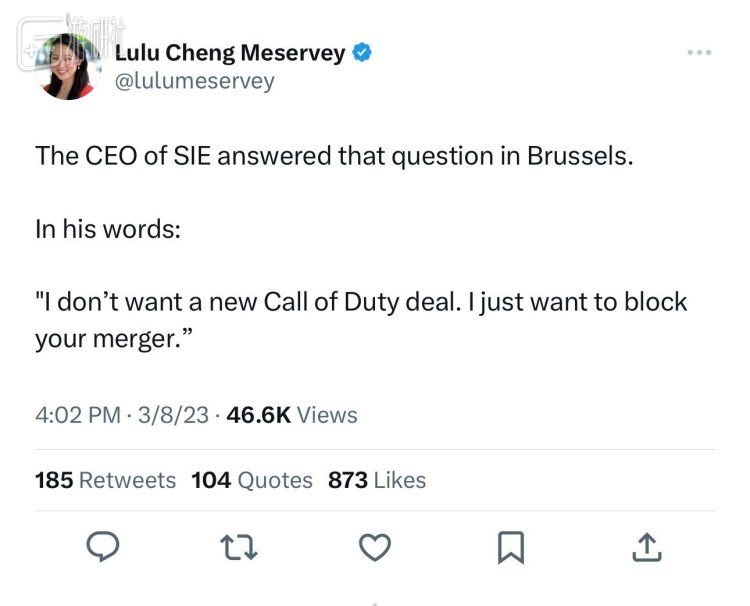This screenshot has width=750, height=606.
Task: View the 104 Quotes list
Action: [x=251, y=480]
